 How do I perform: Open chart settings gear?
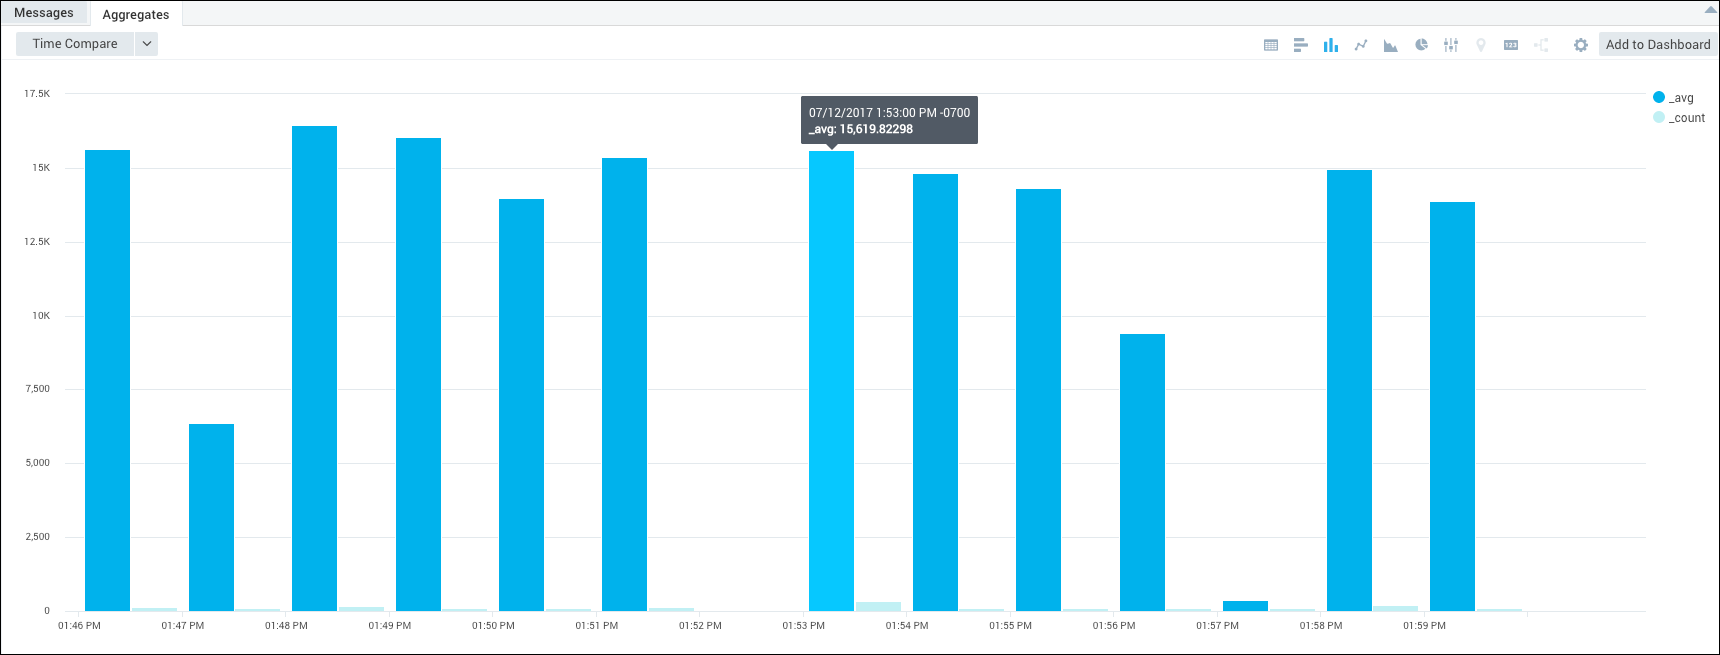(x=1580, y=45)
